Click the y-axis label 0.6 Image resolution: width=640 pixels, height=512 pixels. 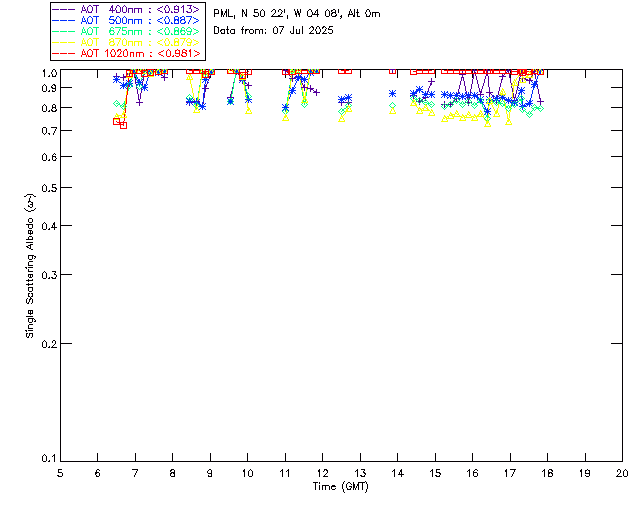(x=49, y=157)
